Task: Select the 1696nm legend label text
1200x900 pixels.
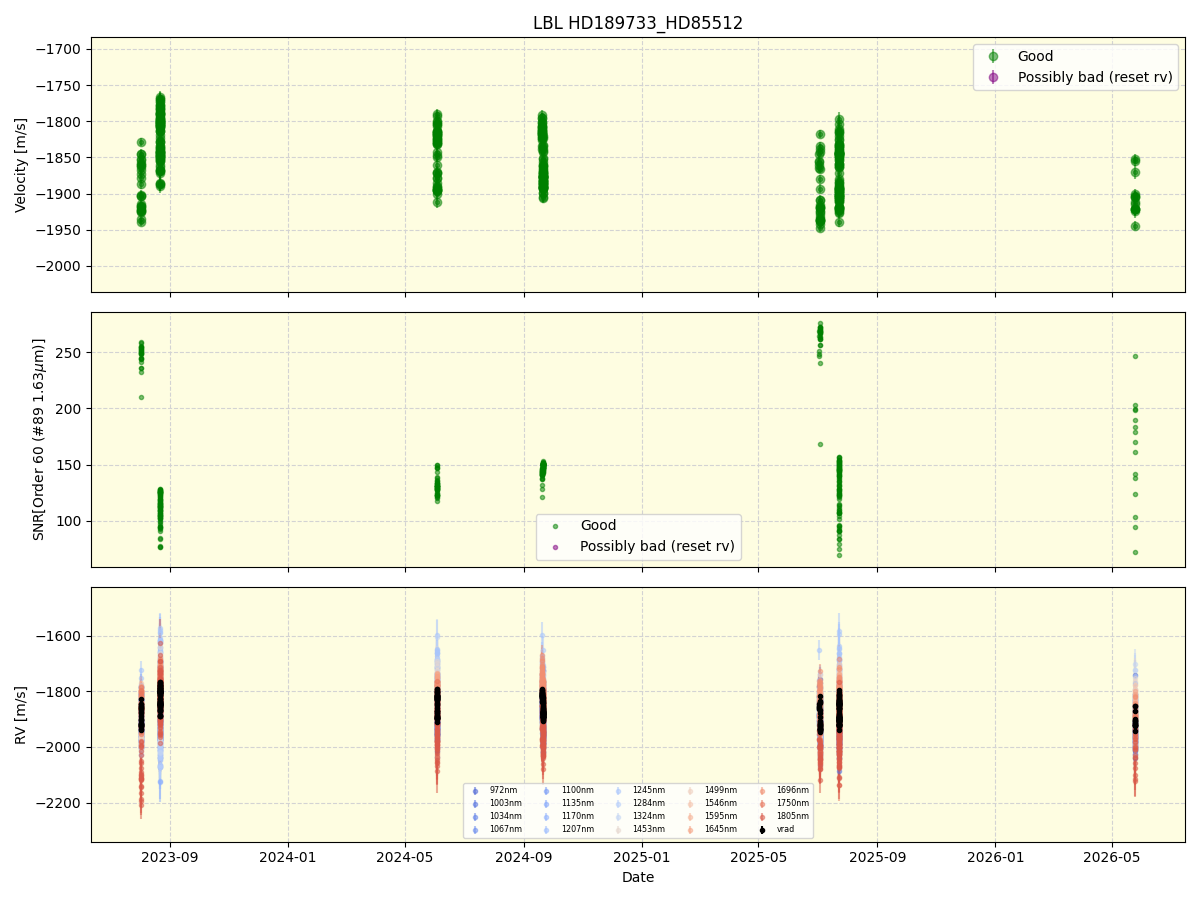Action: (793, 790)
